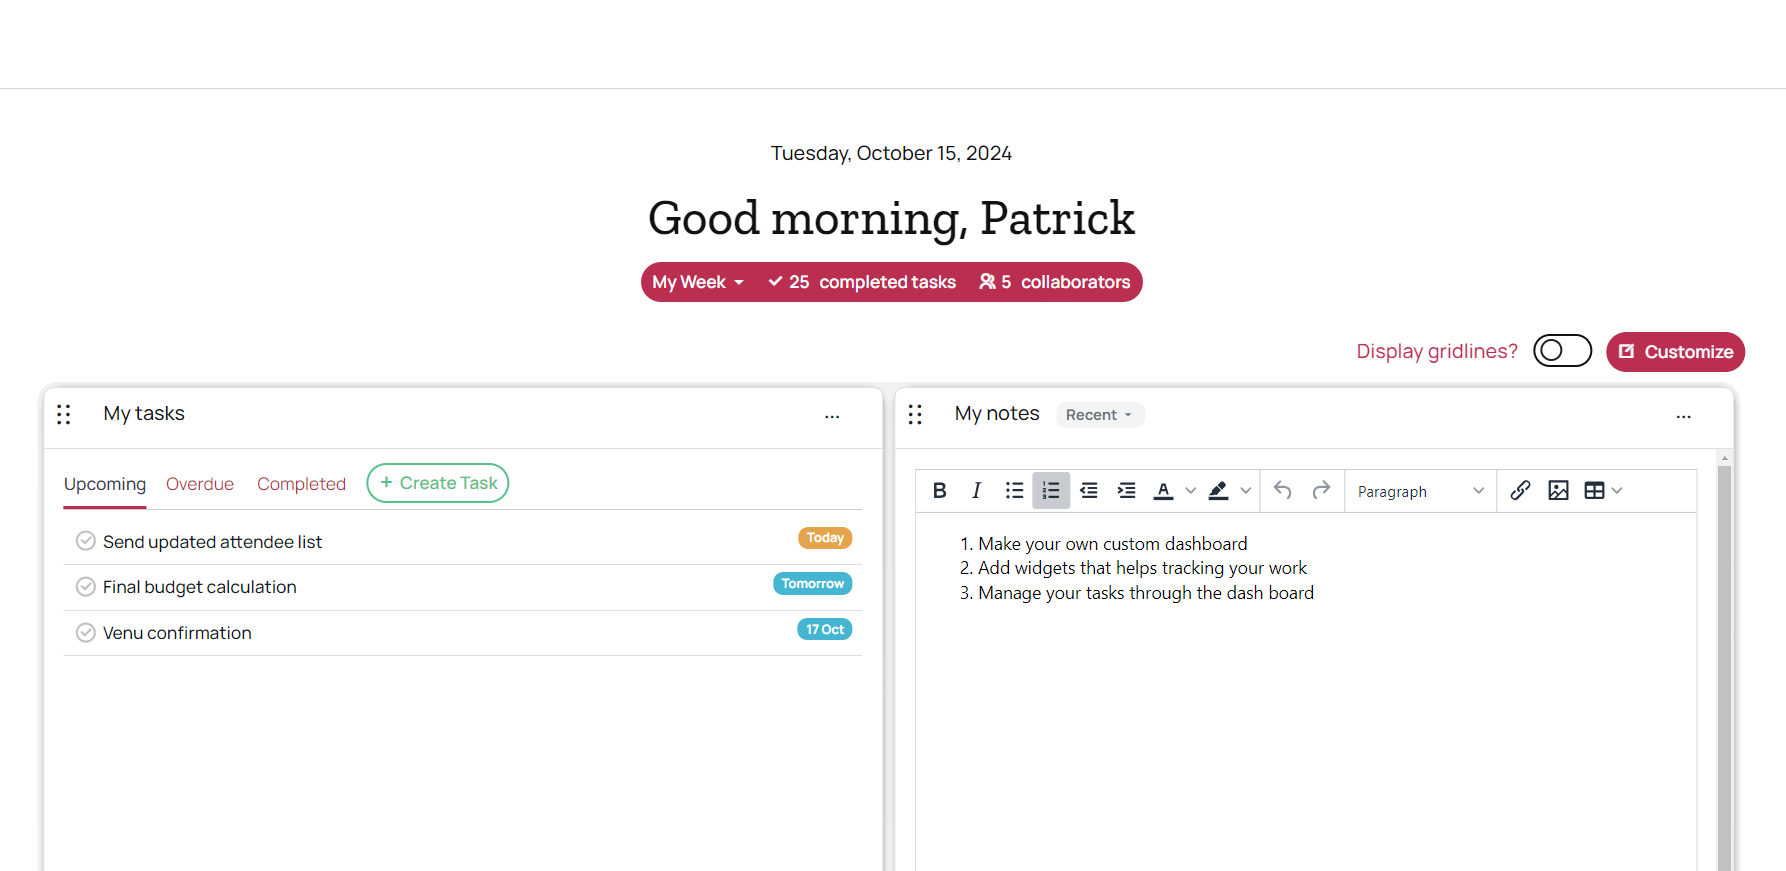Mark 'Send updated attendee list' complete
The width and height of the screenshot is (1786, 871).
[x=86, y=541]
